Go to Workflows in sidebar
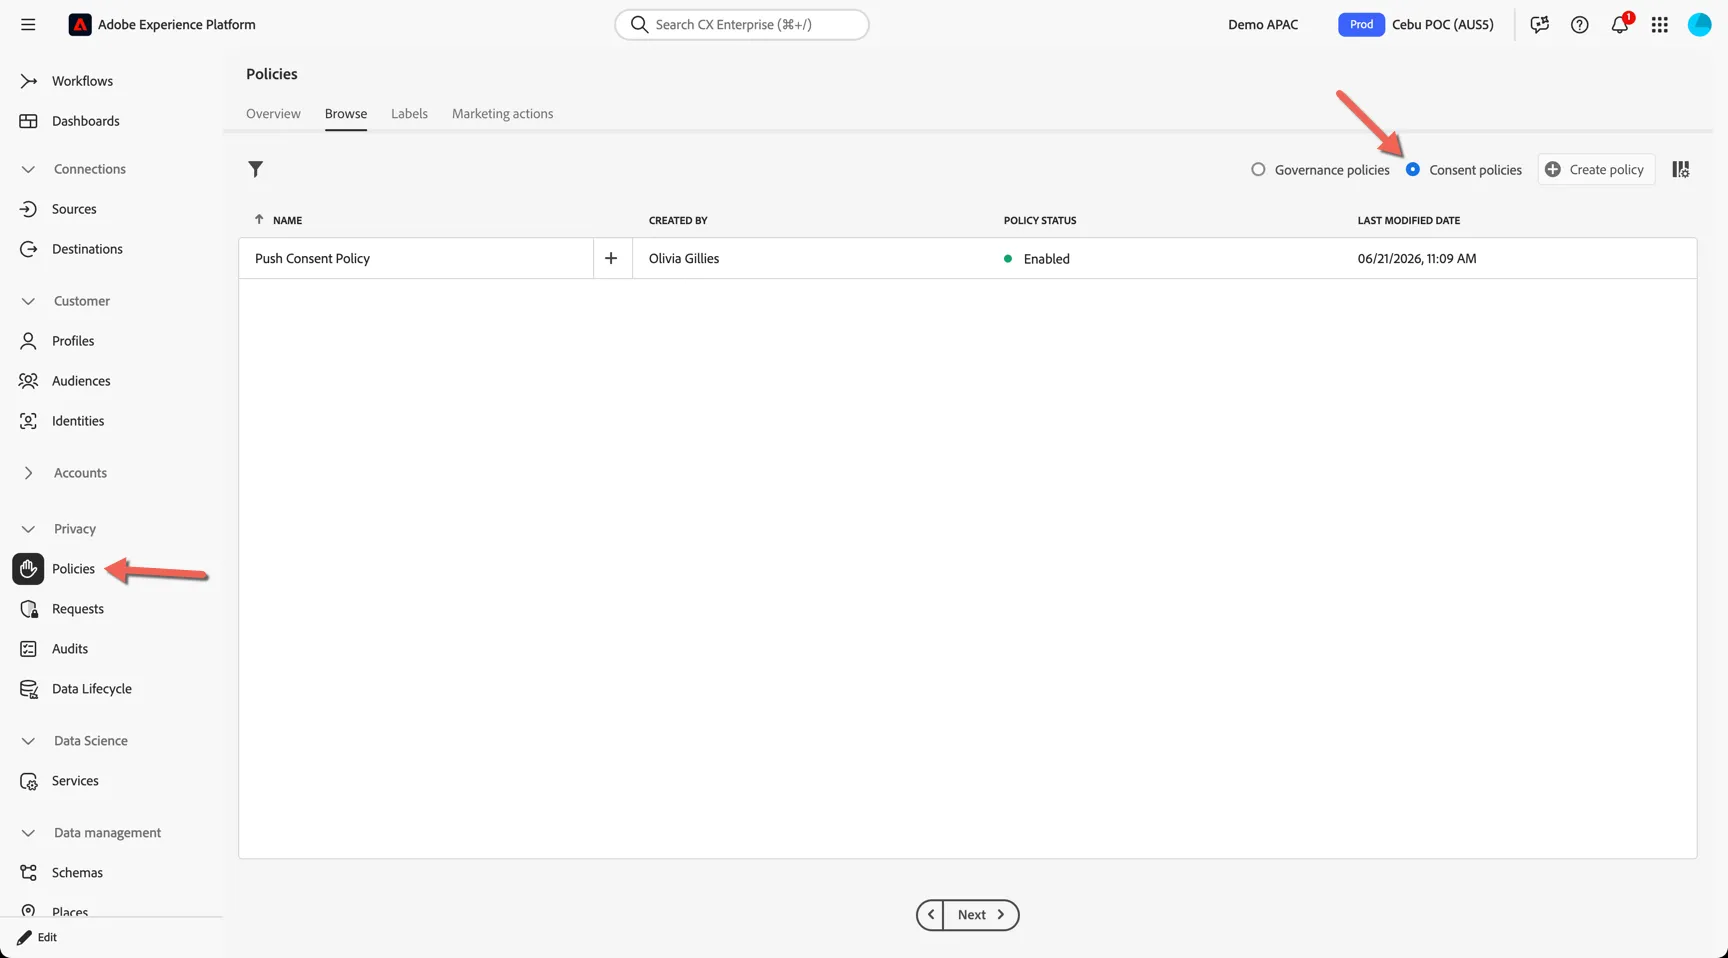1728x958 pixels. tap(82, 81)
